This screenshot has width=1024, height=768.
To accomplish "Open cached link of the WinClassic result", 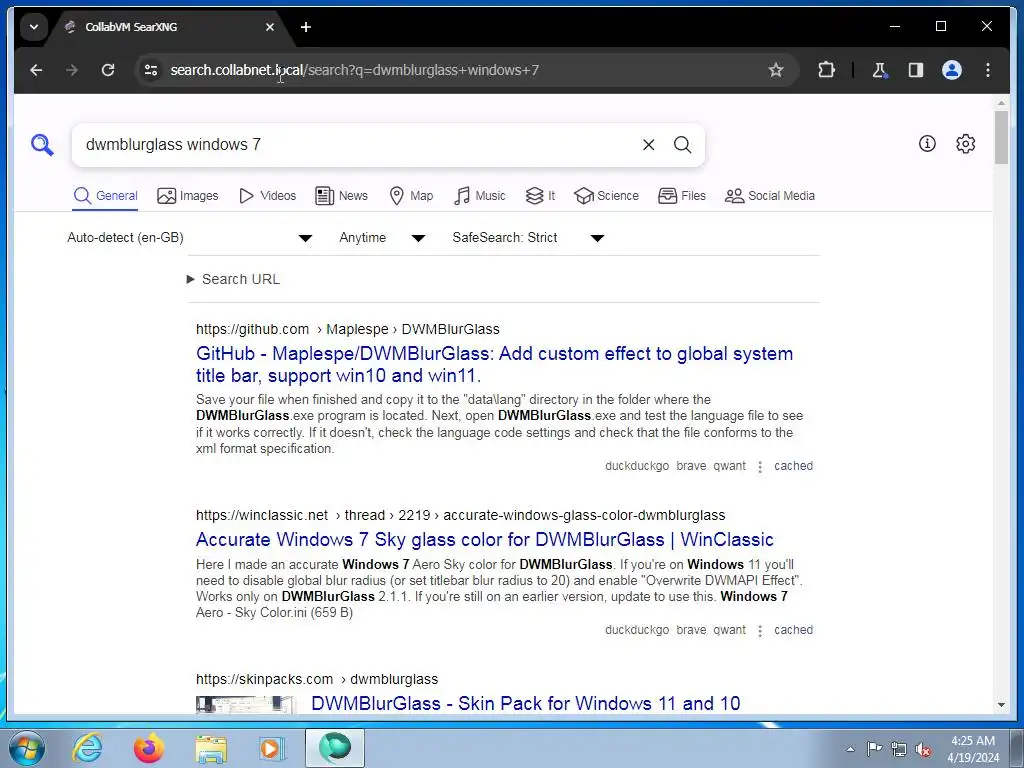I will tap(793, 630).
